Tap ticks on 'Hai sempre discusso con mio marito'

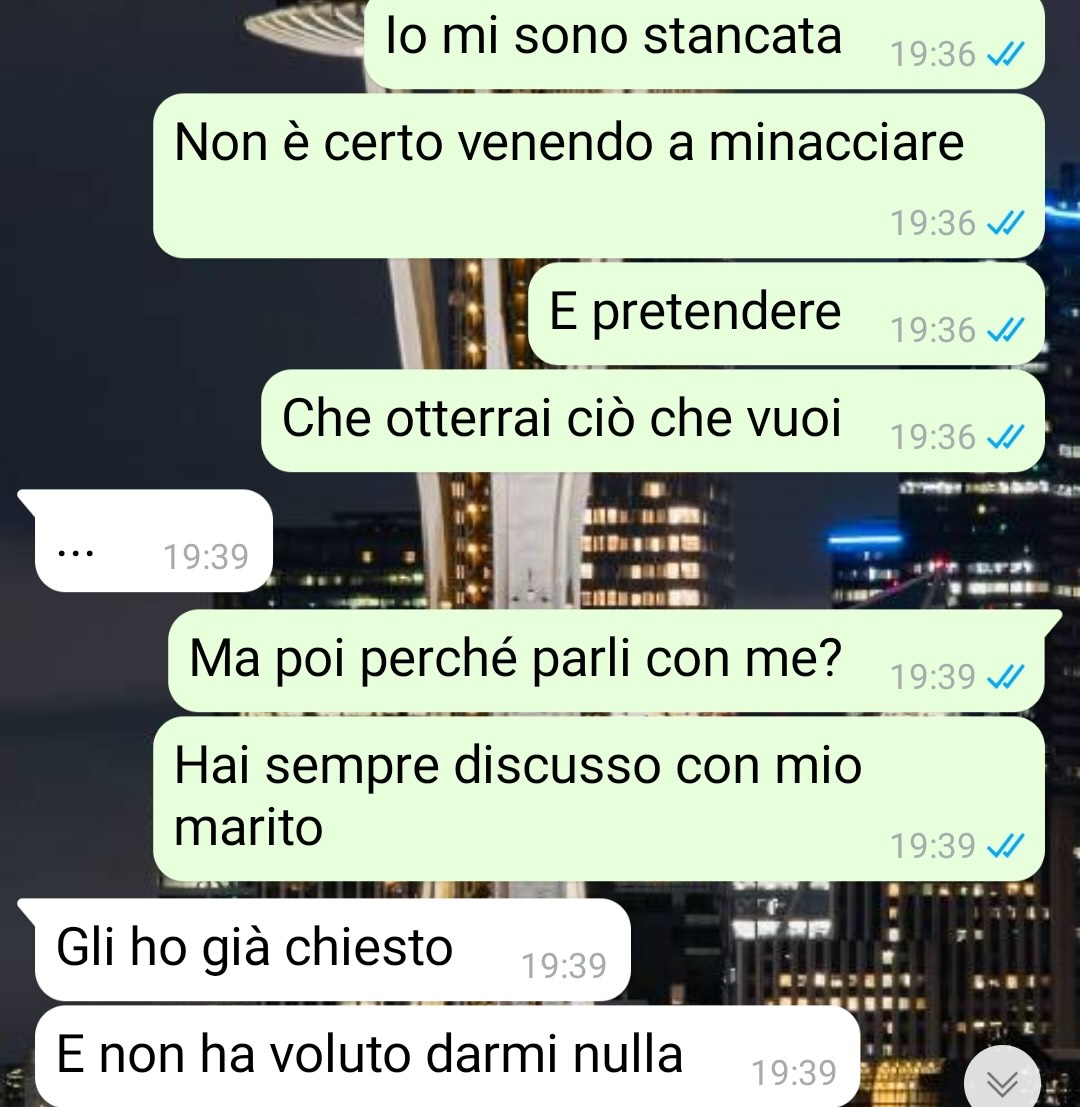(x=1005, y=844)
